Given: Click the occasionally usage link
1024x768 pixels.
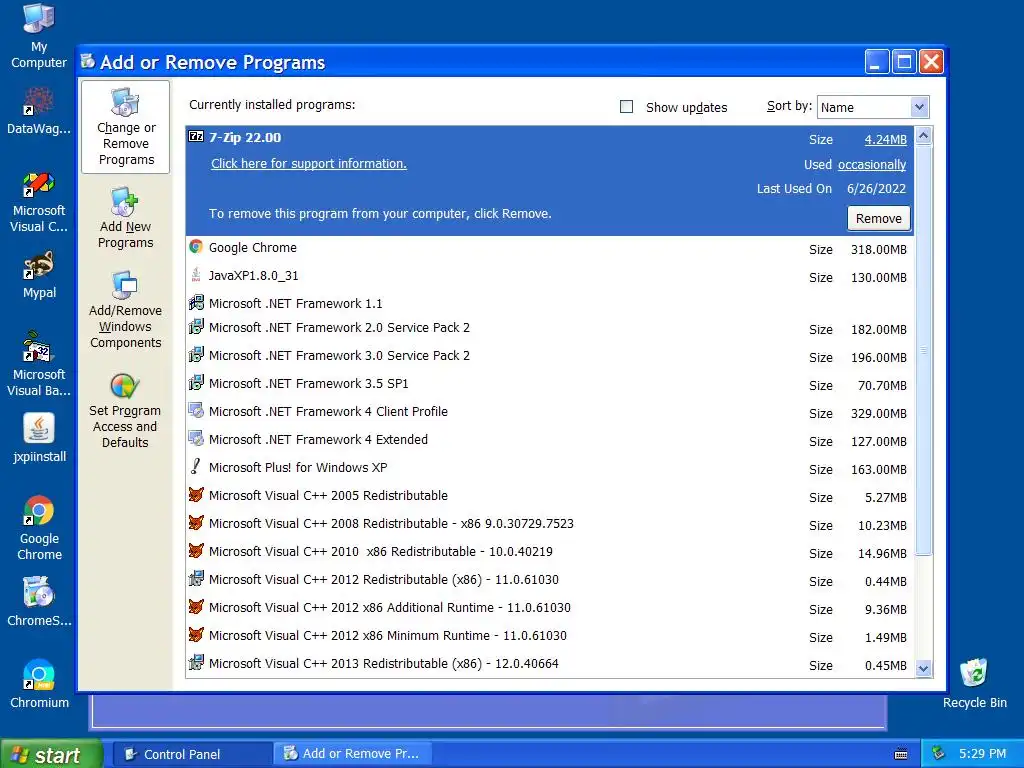Looking at the screenshot, I should (872, 165).
